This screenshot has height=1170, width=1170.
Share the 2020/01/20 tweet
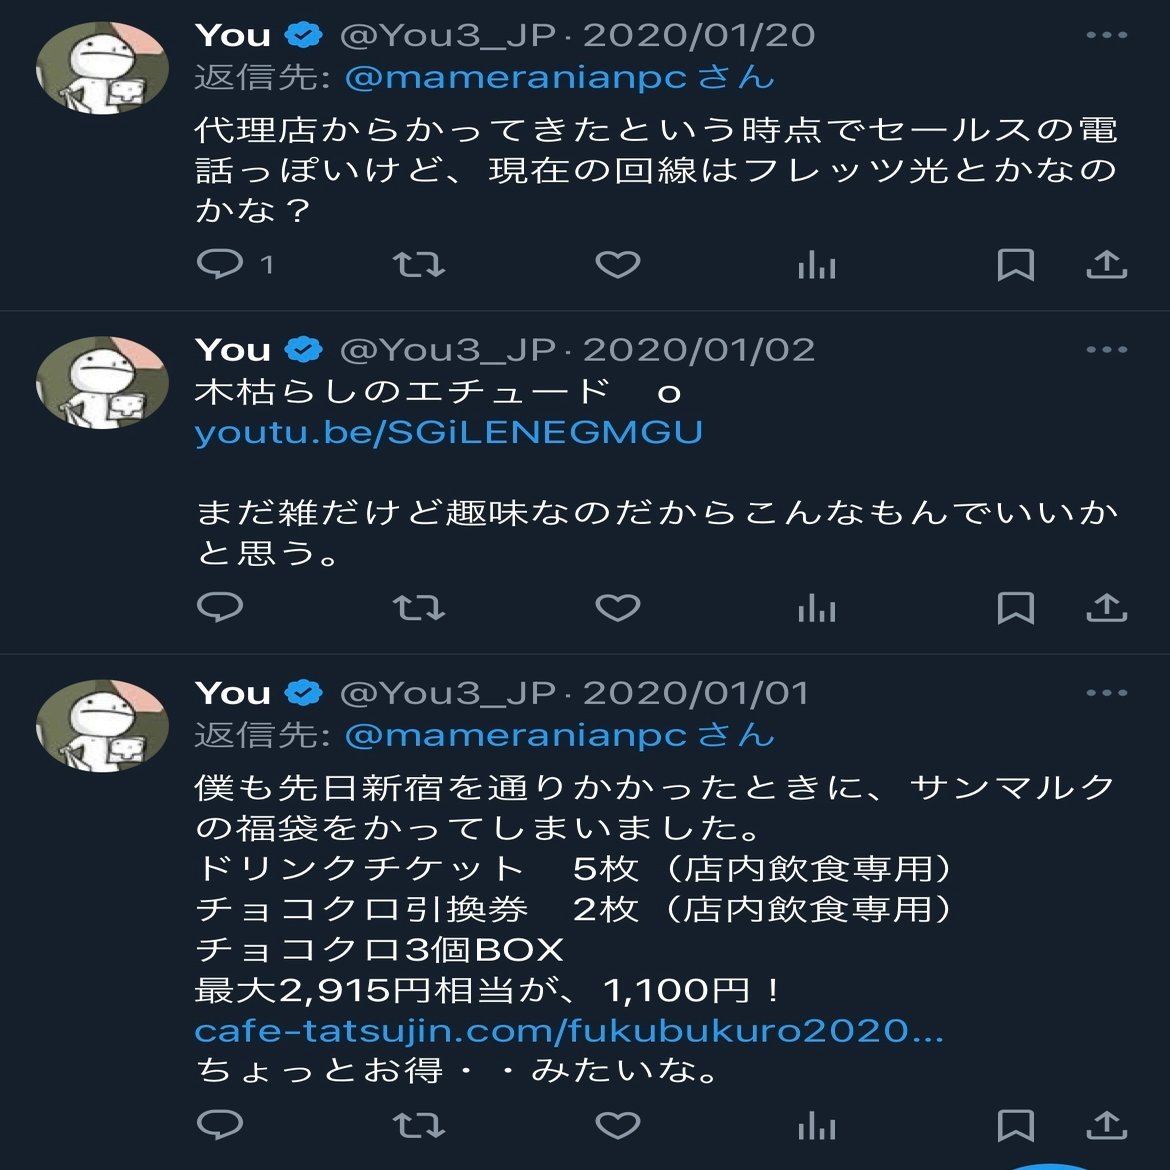tap(1106, 265)
